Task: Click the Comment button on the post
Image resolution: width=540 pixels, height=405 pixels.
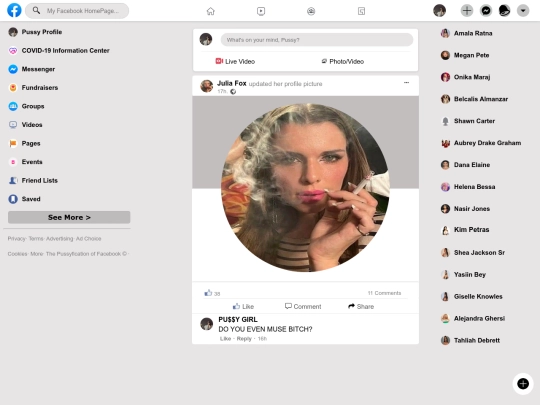Action: click(303, 307)
